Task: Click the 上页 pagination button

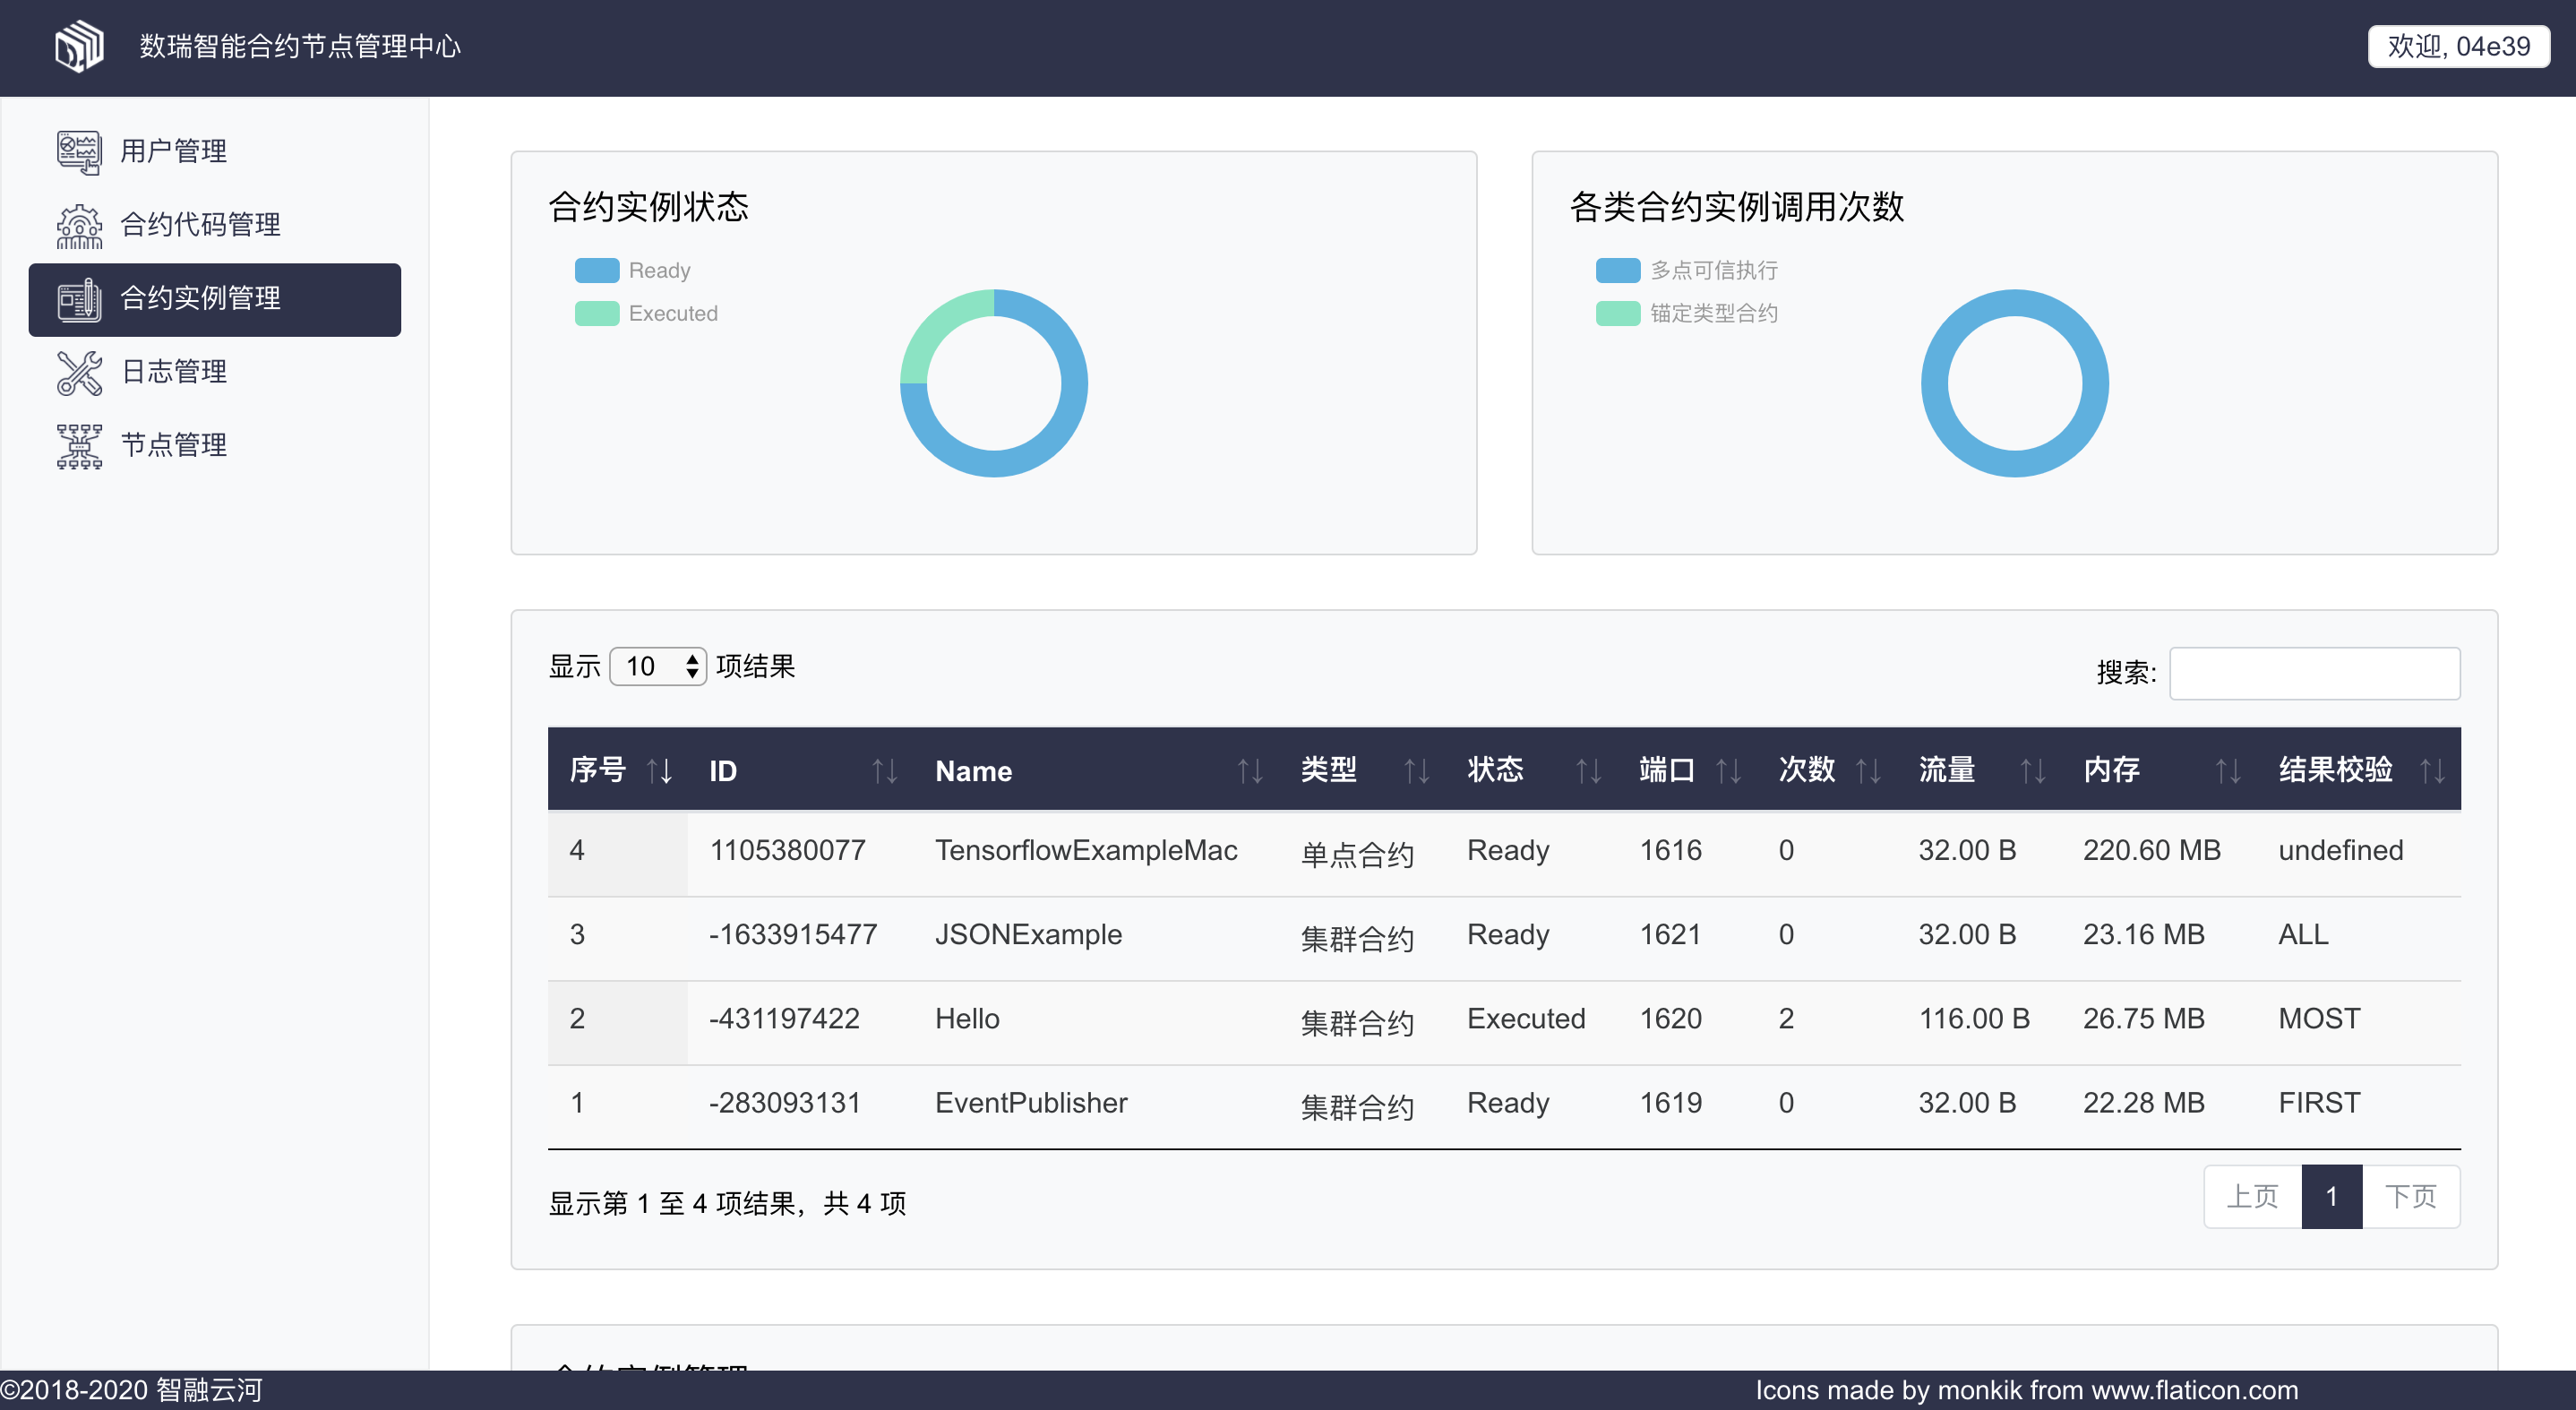Action: 2252,1196
